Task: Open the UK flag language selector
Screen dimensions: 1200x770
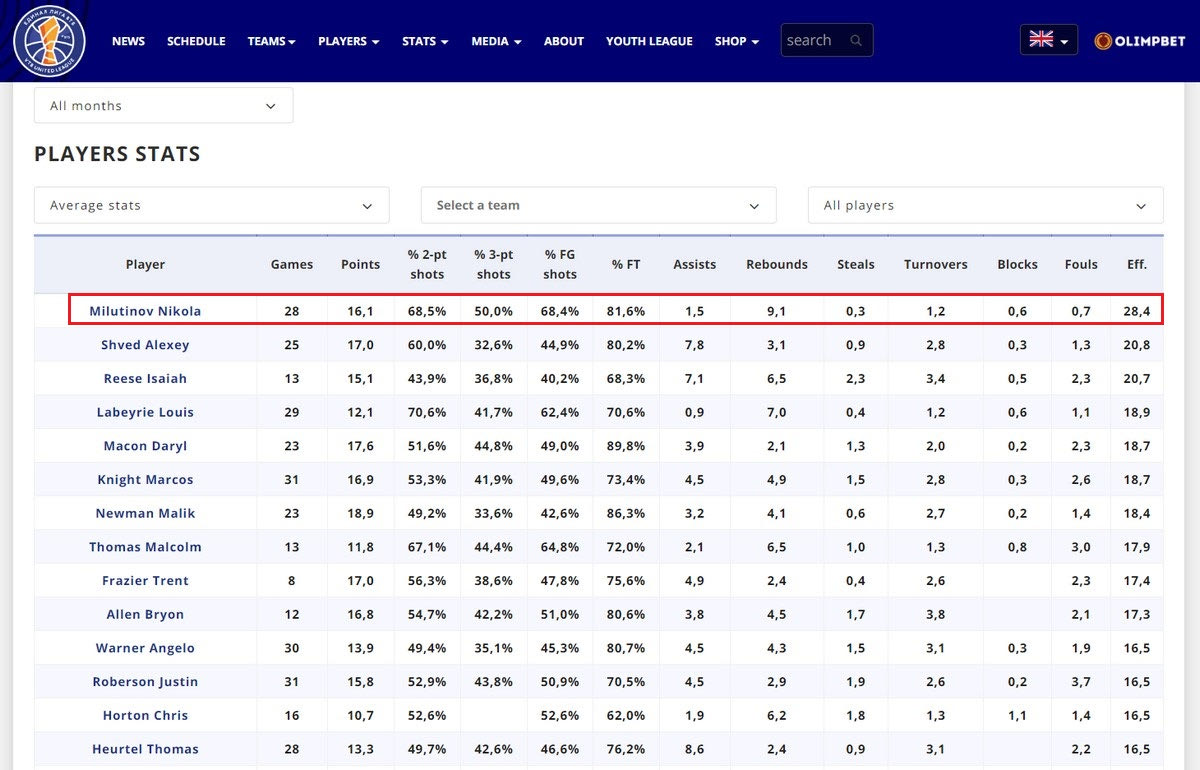Action: (1048, 40)
